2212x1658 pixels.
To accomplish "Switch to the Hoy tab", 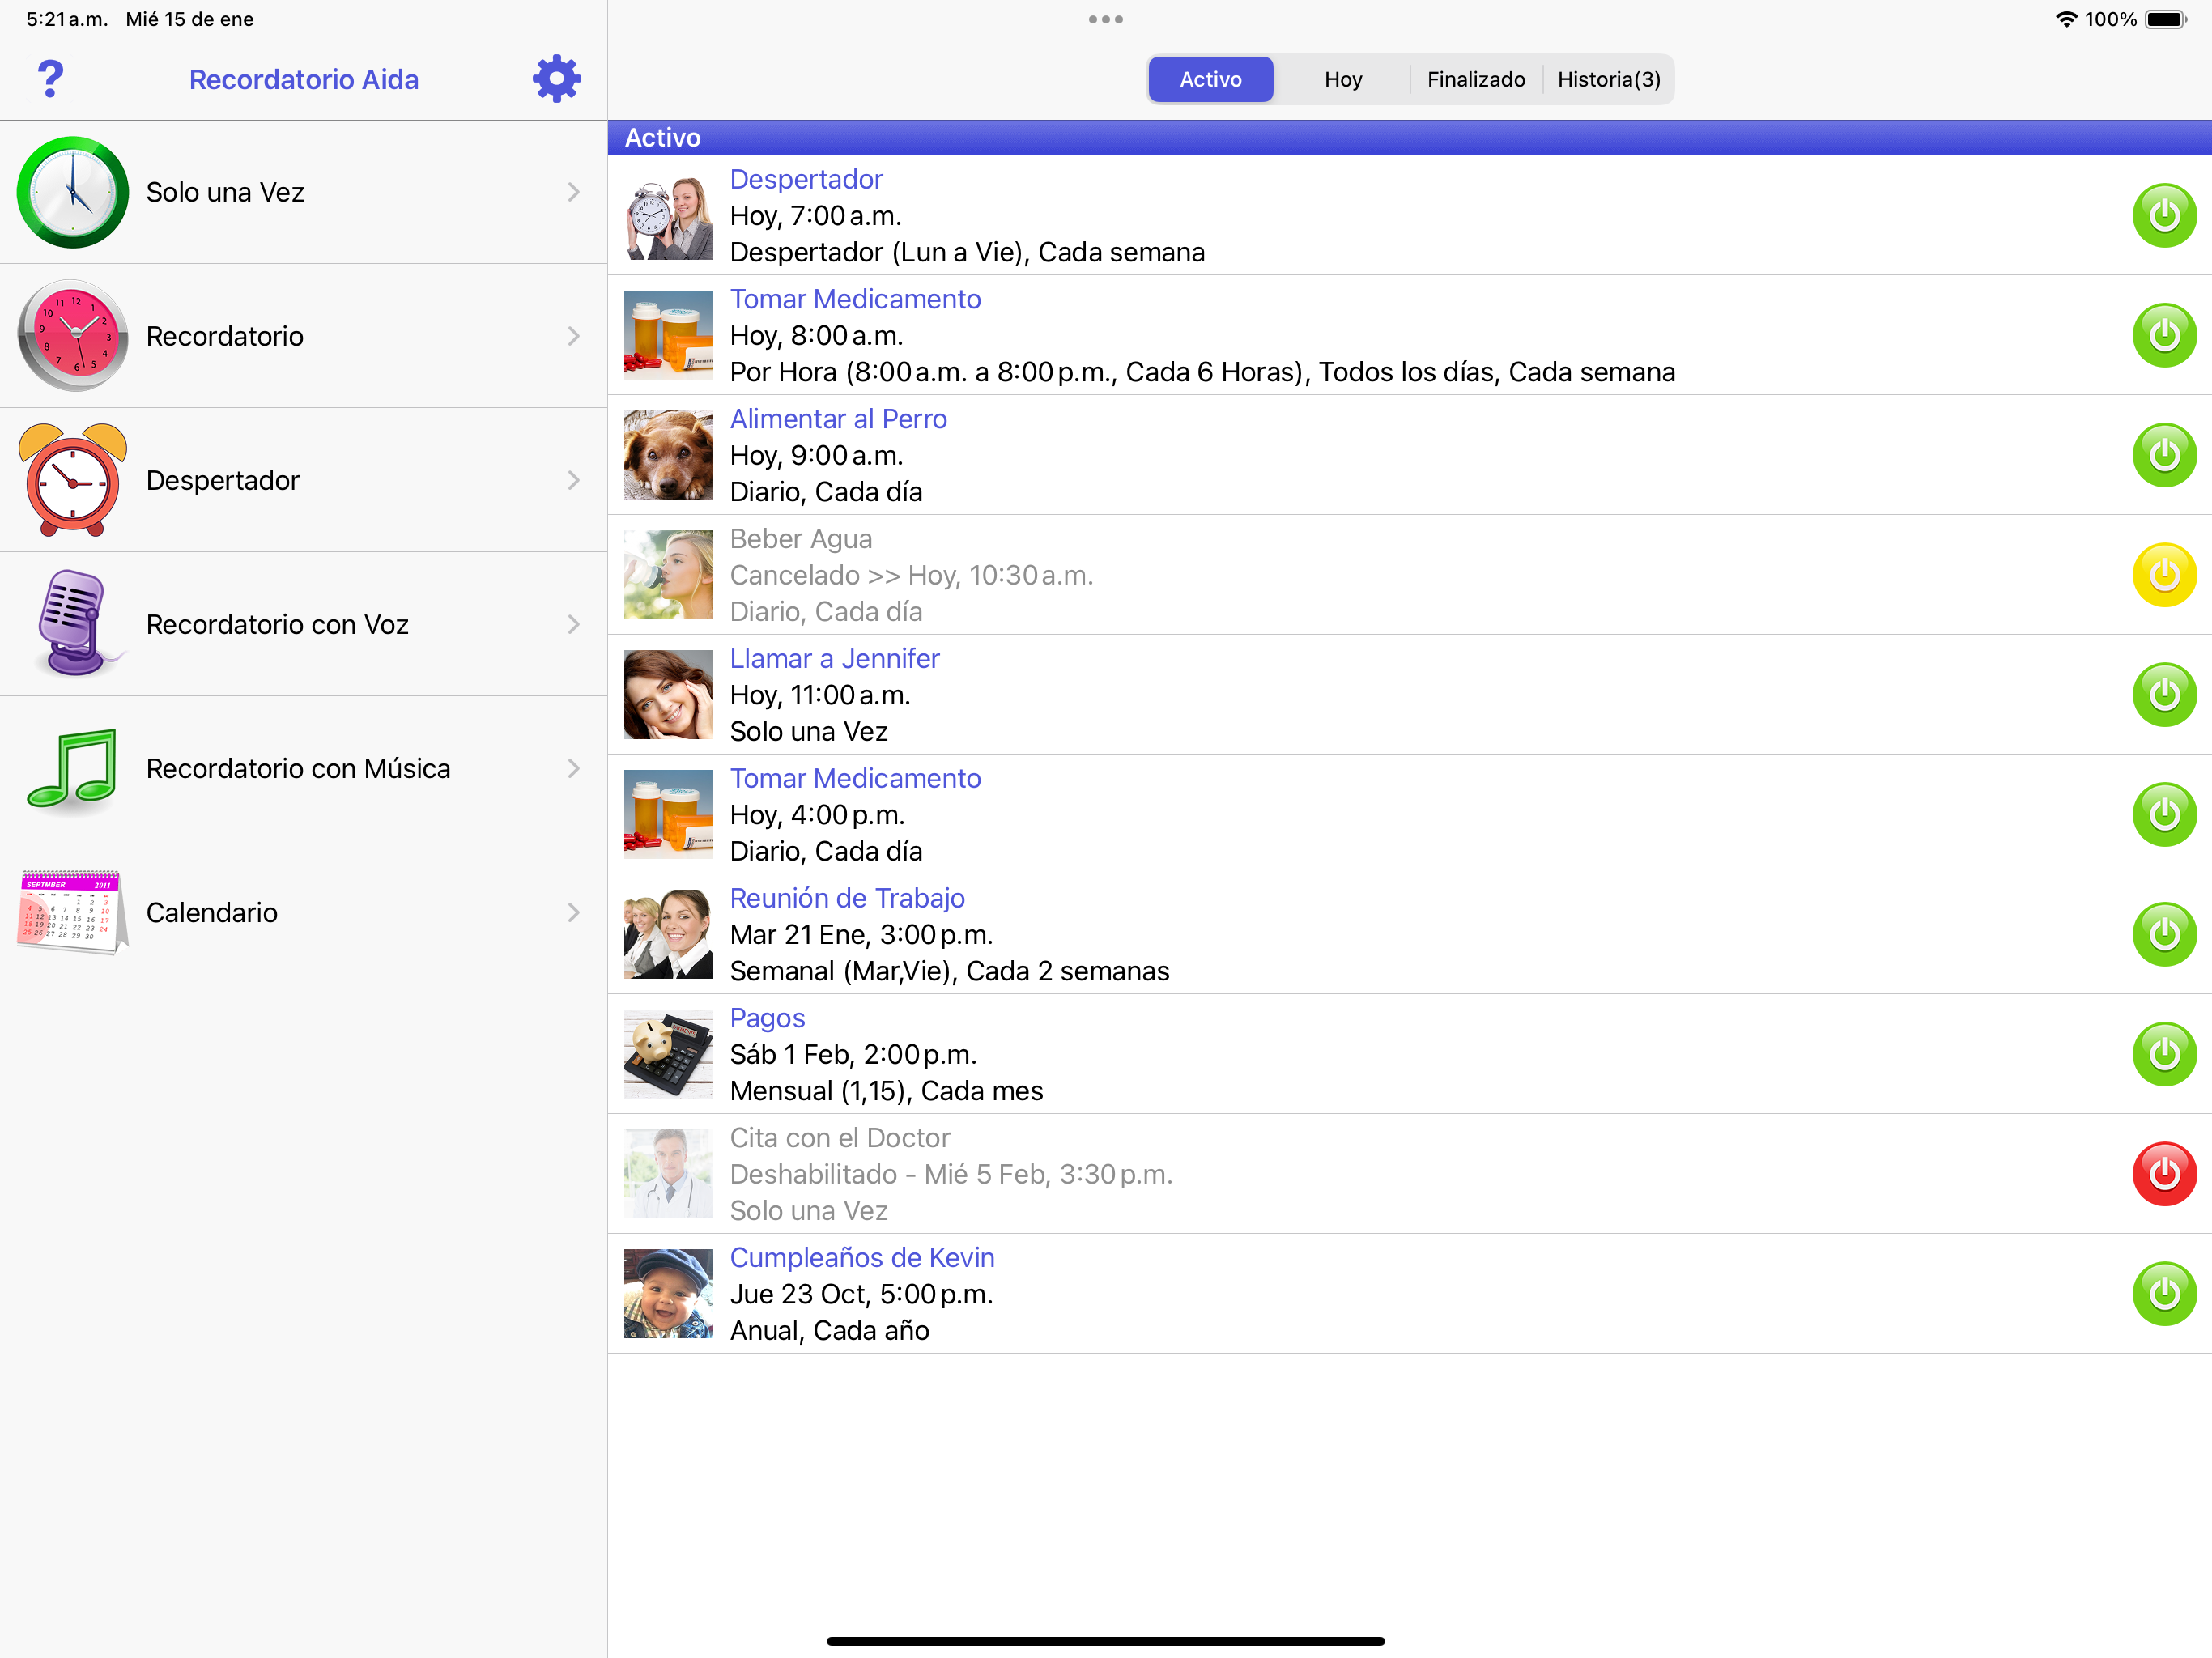I will (x=1342, y=79).
